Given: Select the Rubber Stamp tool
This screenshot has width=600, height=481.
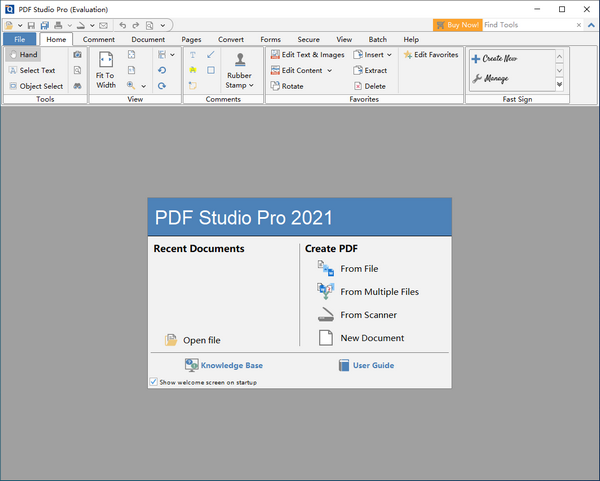Looking at the screenshot, I should (240, 72).
